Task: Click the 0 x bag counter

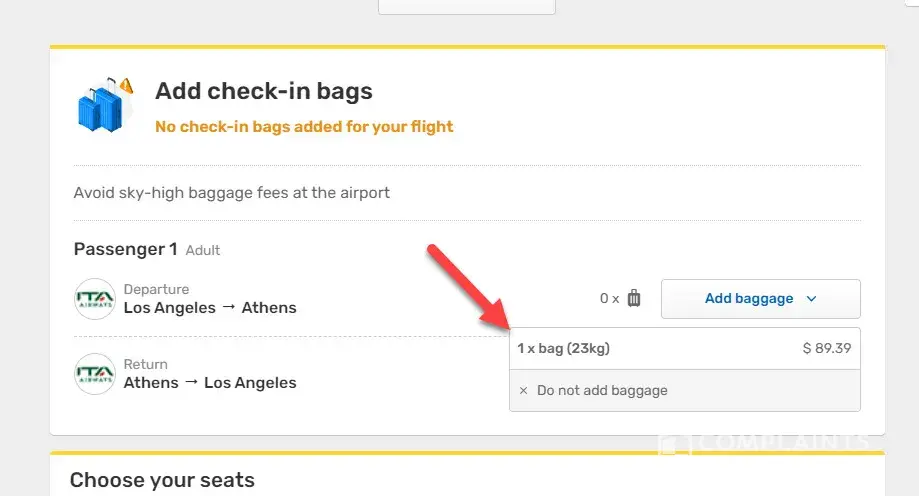Action: point(609,298)
